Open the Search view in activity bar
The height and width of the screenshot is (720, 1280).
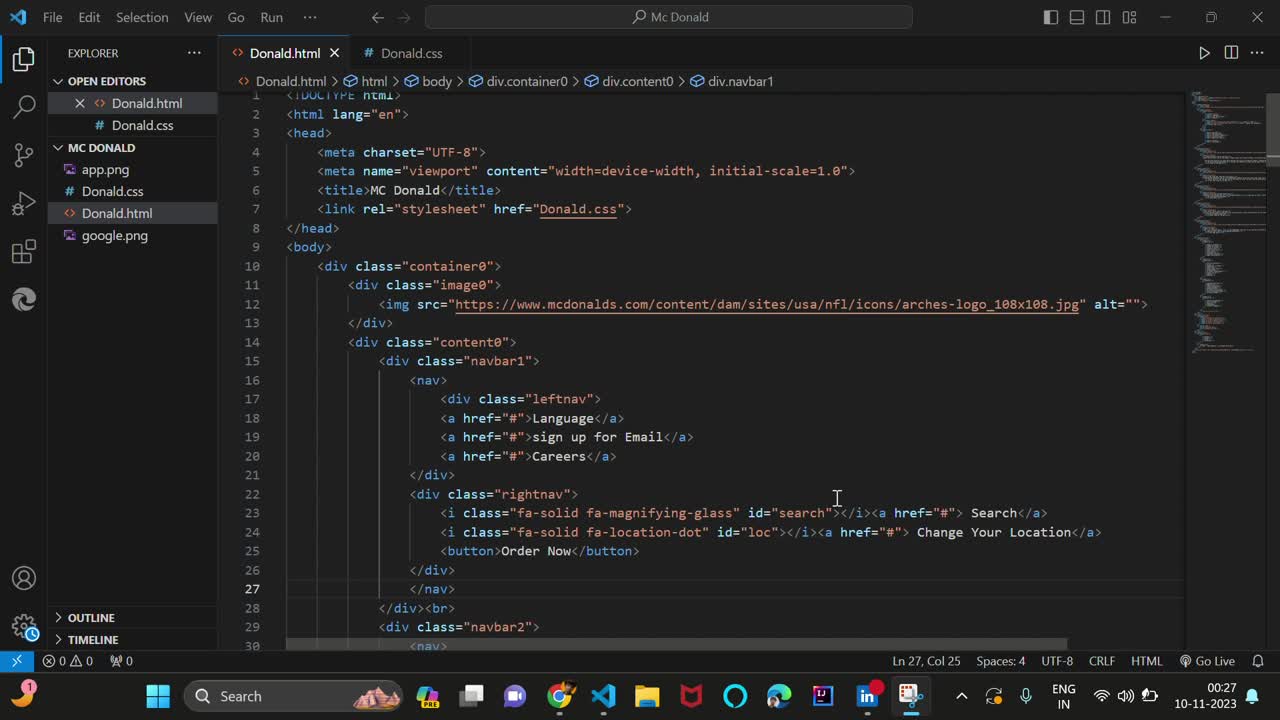click(24, 107)
